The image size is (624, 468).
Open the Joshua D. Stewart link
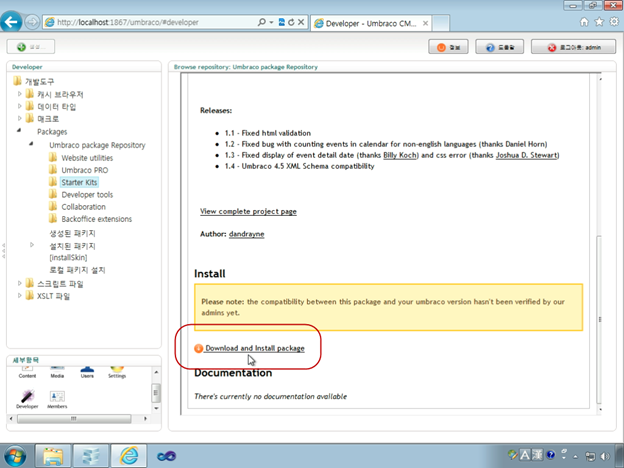(526, 155)
